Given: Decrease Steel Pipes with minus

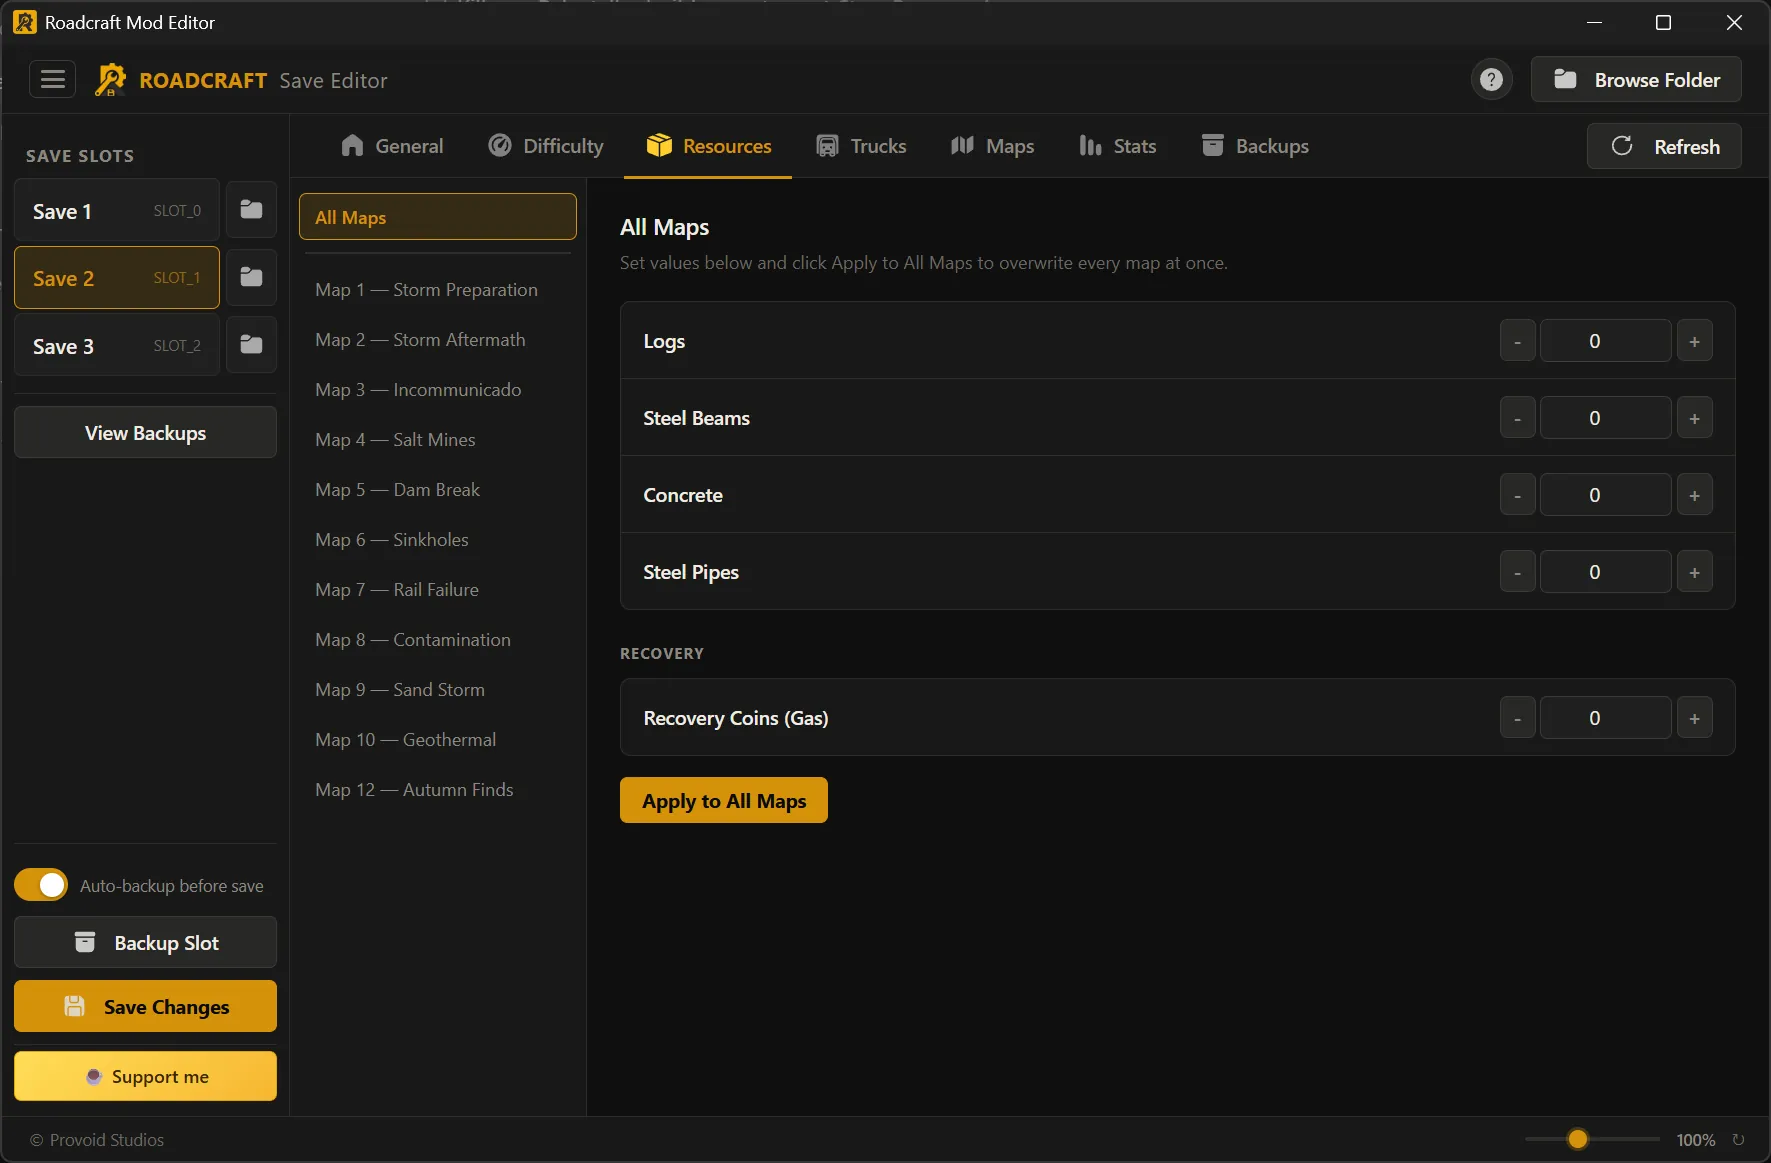Looking at the screenshot, I should [1517, 572].
